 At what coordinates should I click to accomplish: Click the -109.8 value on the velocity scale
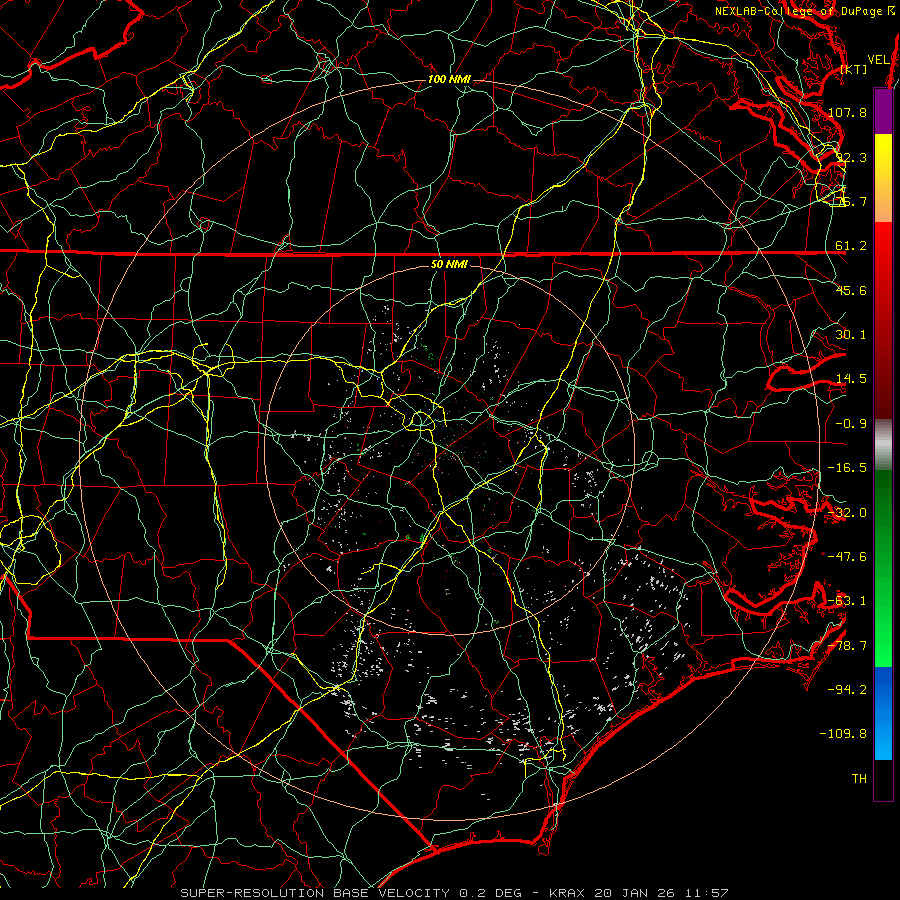(844, 734)
